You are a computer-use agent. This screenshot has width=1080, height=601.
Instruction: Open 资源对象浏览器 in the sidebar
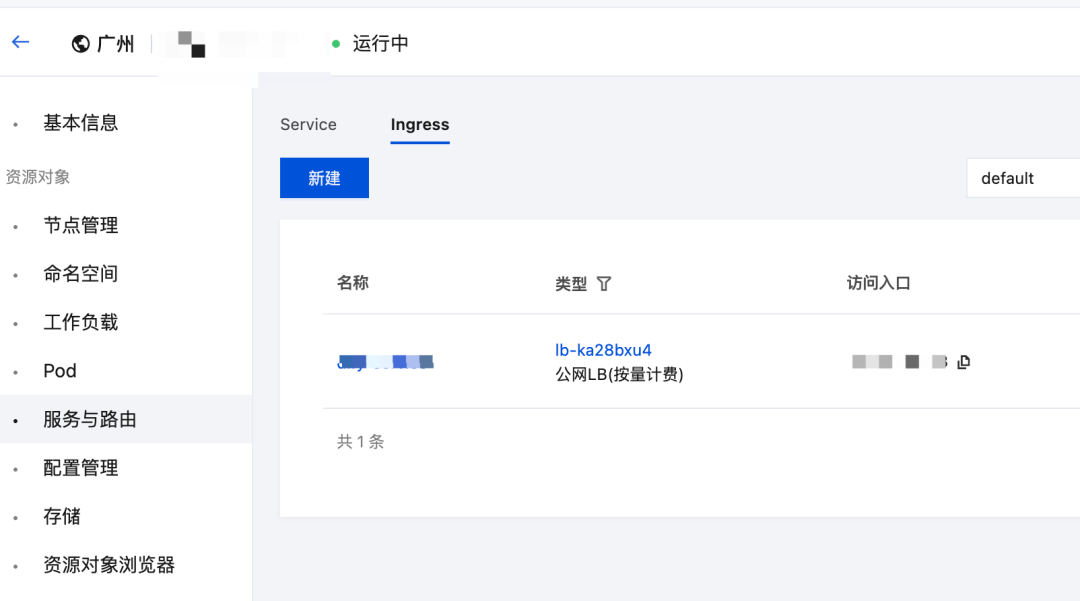110,564
